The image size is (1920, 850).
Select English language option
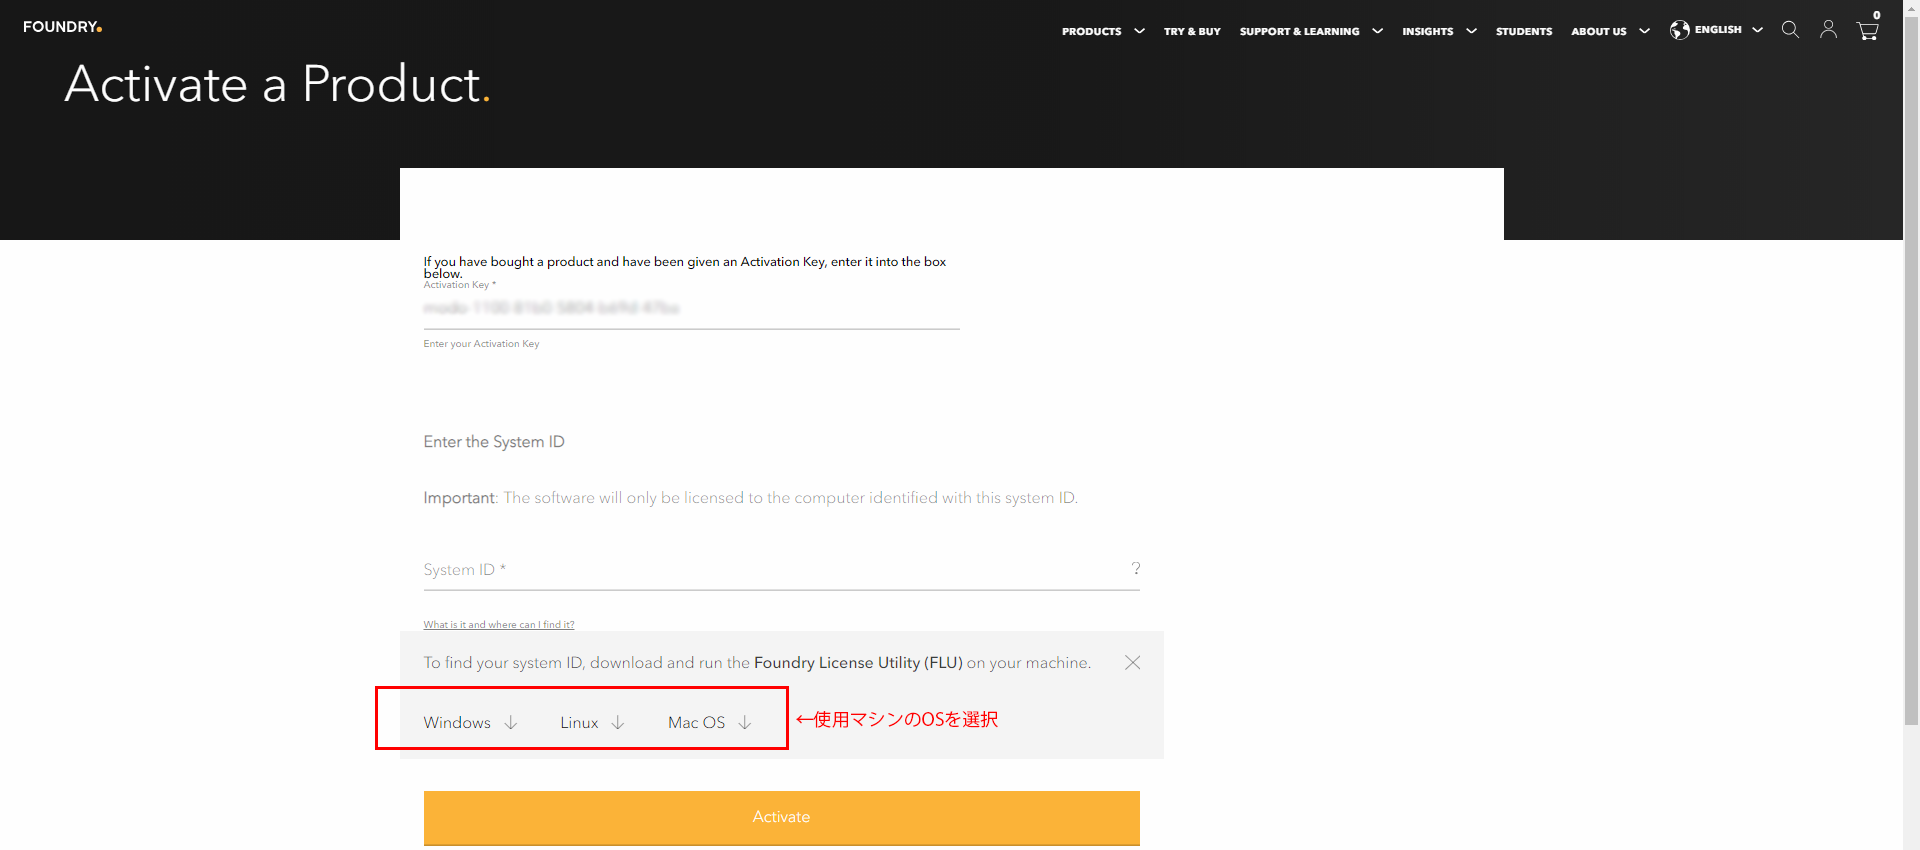tap(1718, 30)
